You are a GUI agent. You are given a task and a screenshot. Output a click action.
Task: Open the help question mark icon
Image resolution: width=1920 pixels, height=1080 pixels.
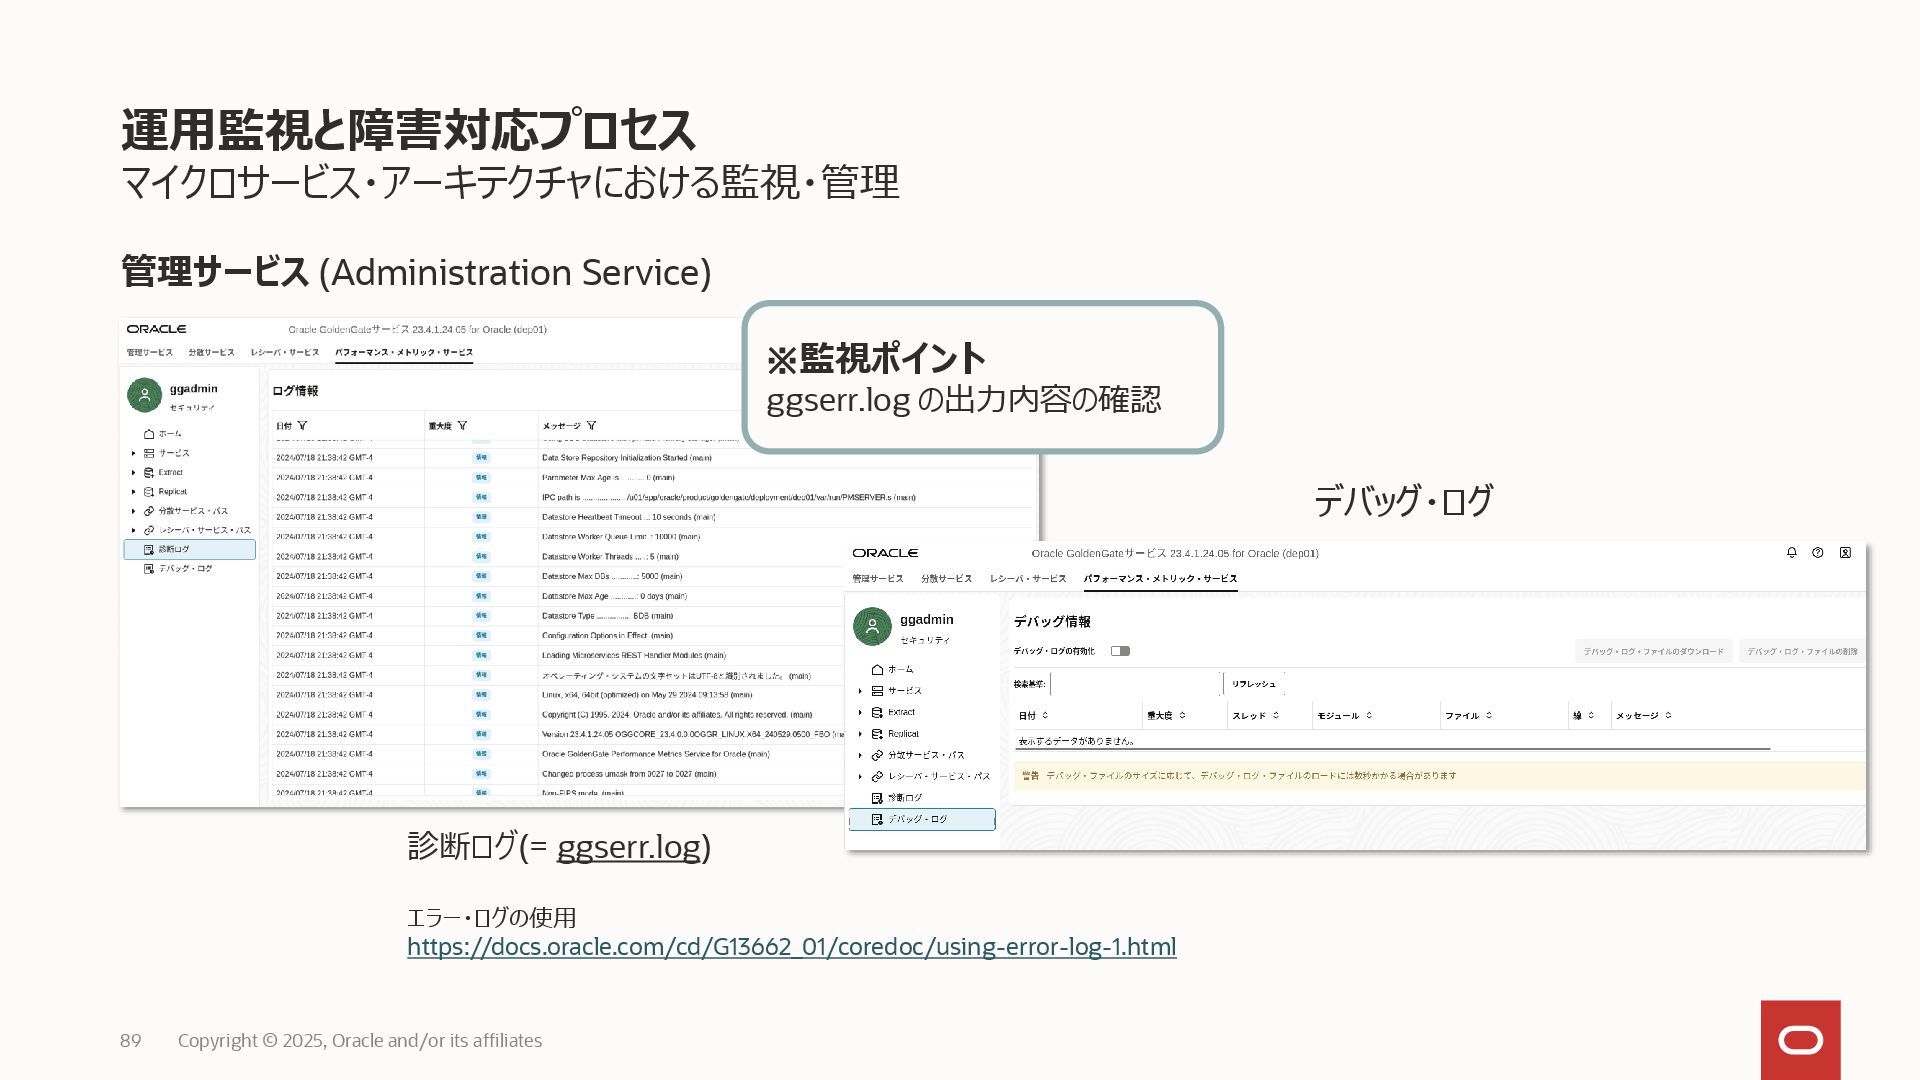click(x=1818, y=553)
